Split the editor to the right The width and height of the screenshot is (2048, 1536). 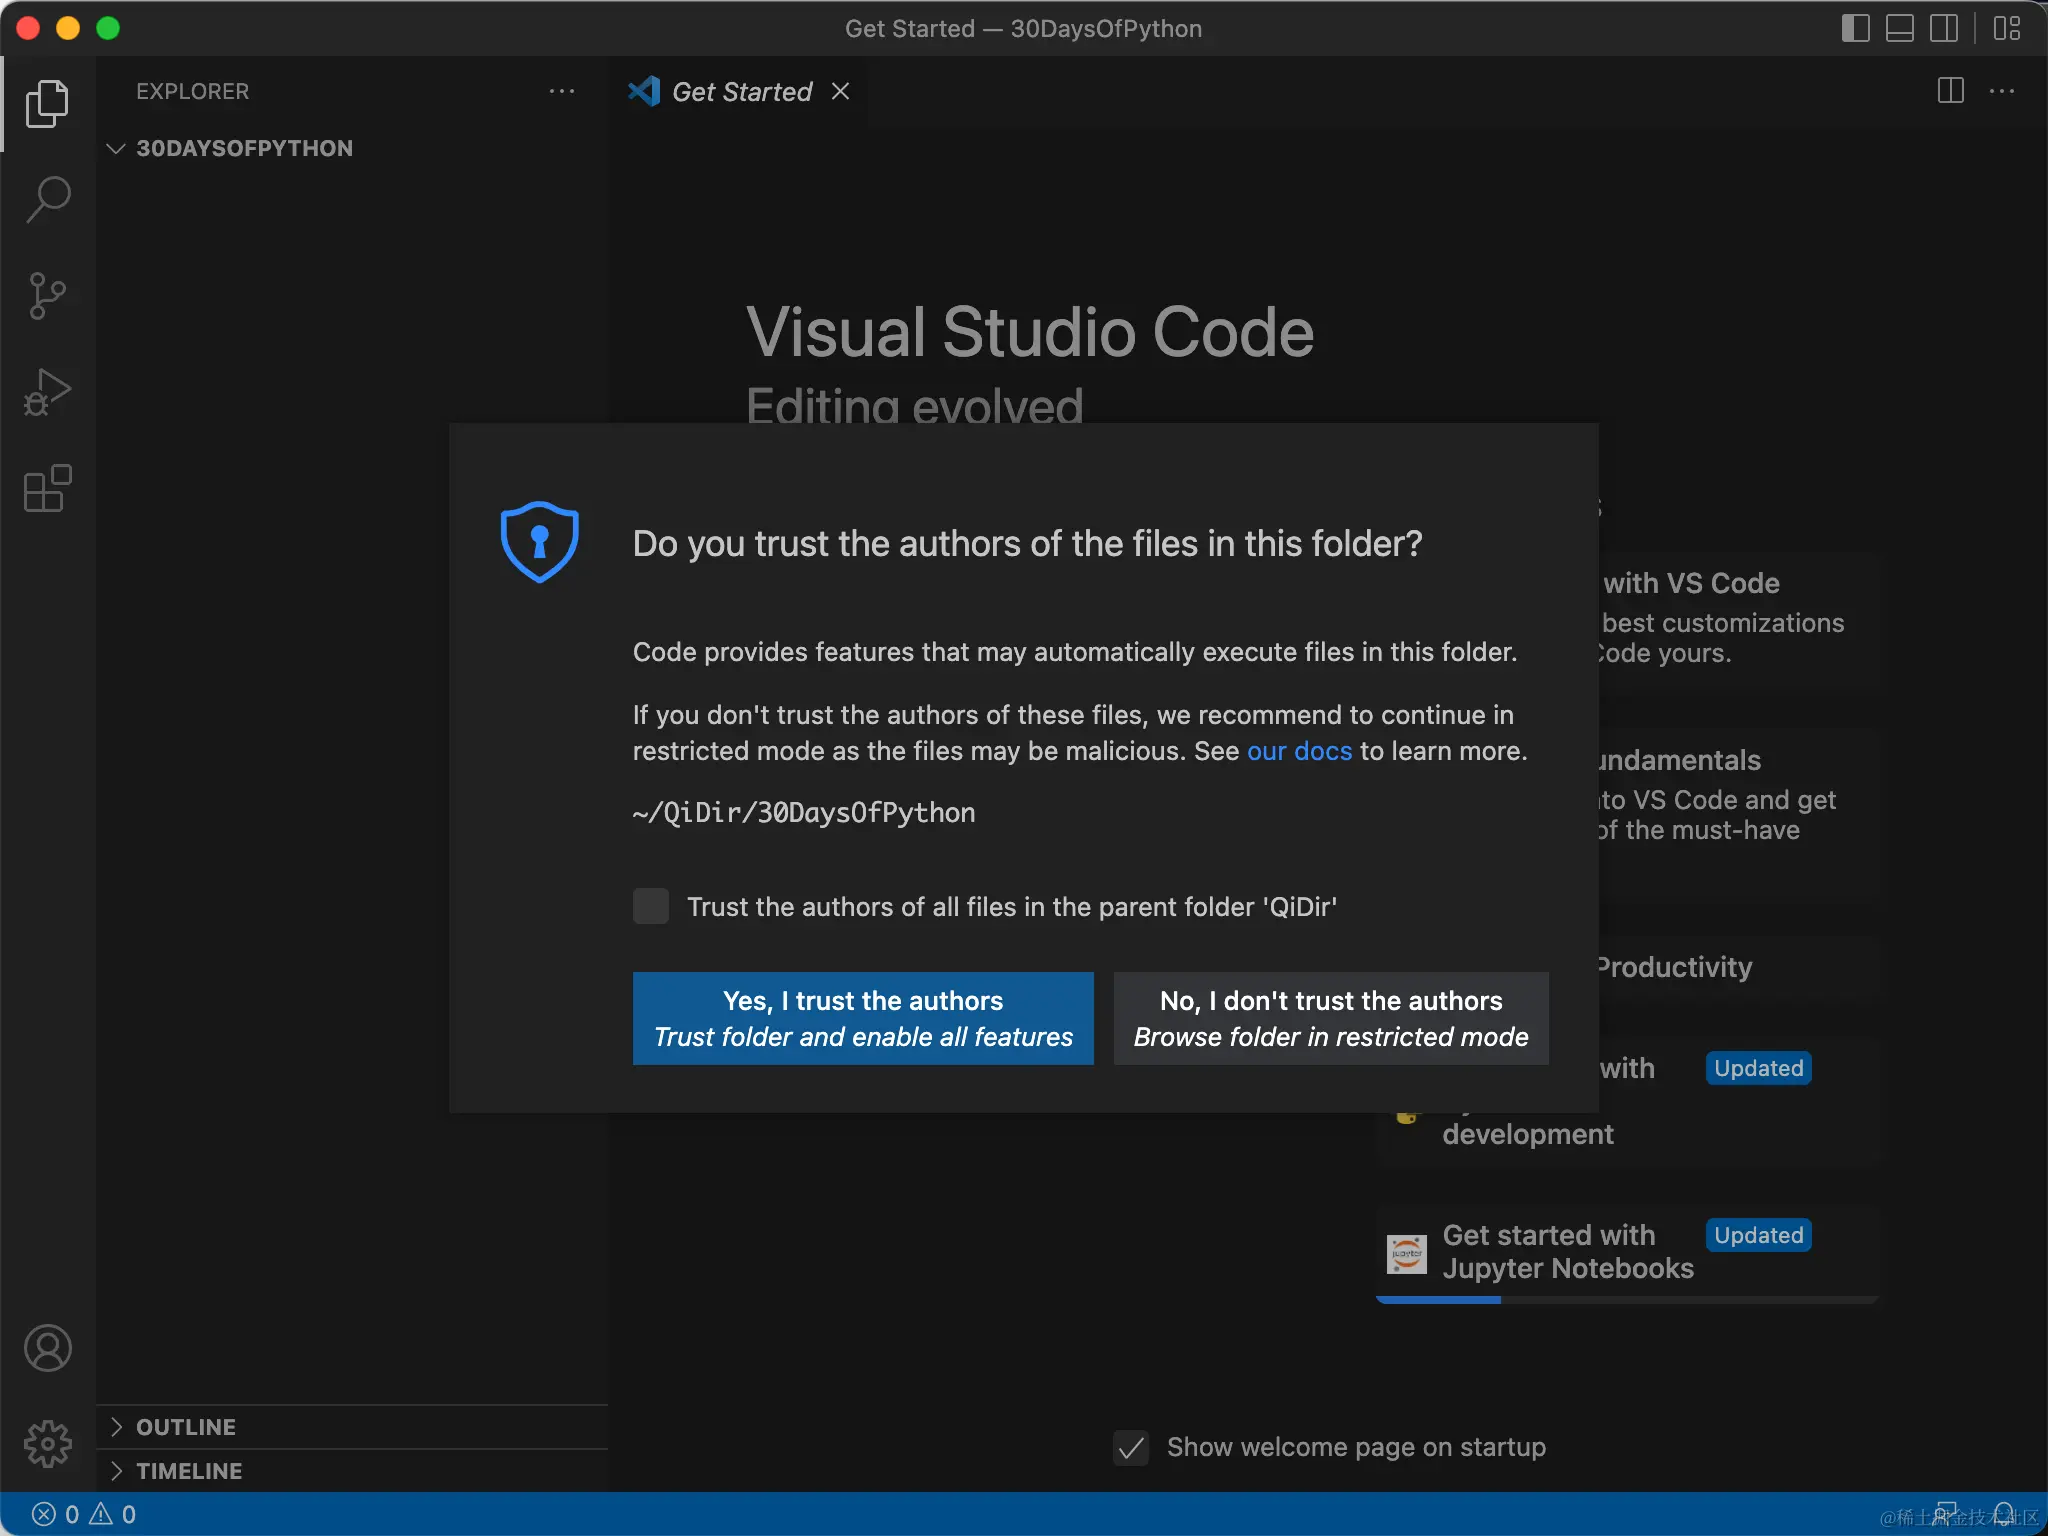[x=1950, y=91]
